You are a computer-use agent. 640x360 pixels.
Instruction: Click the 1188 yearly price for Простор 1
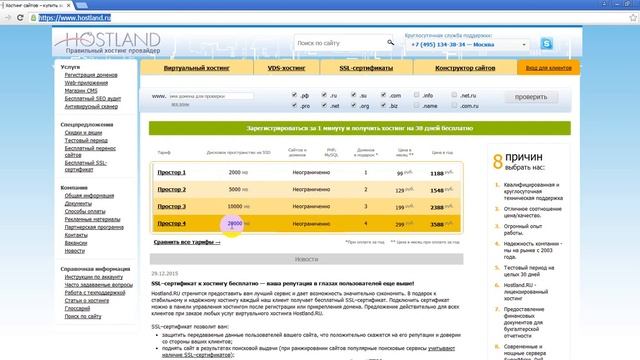[x=437, y=173]
